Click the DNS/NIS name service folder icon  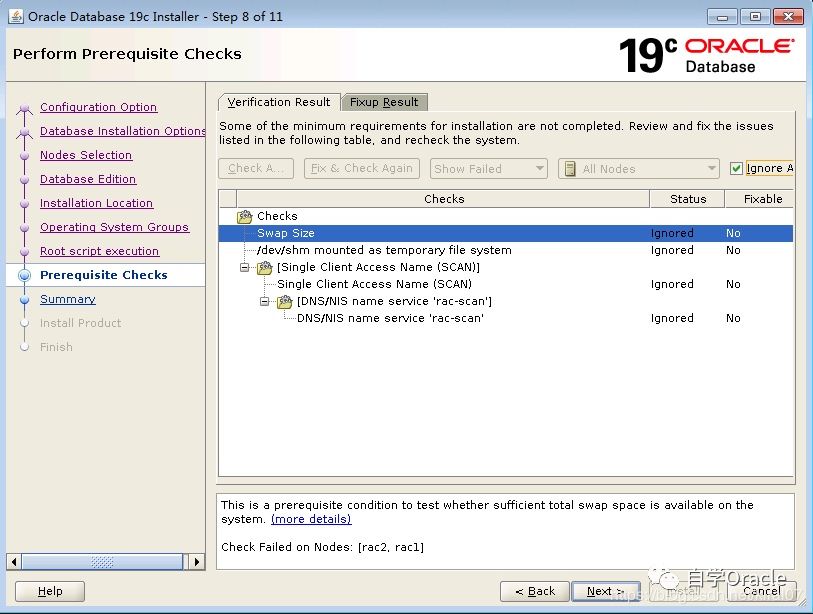pos(285,302)
